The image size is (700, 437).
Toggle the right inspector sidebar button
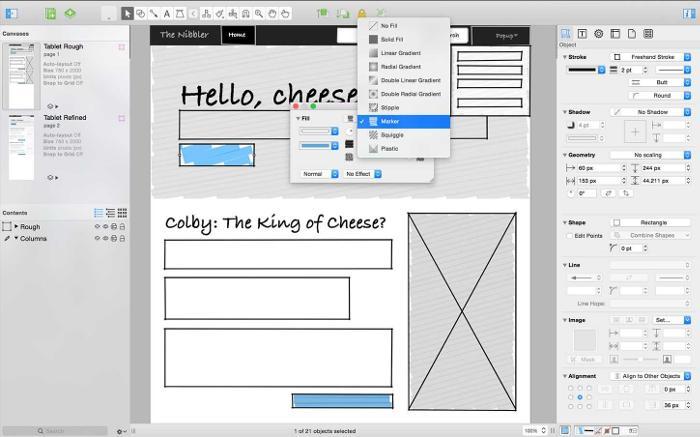coord(689,13)
